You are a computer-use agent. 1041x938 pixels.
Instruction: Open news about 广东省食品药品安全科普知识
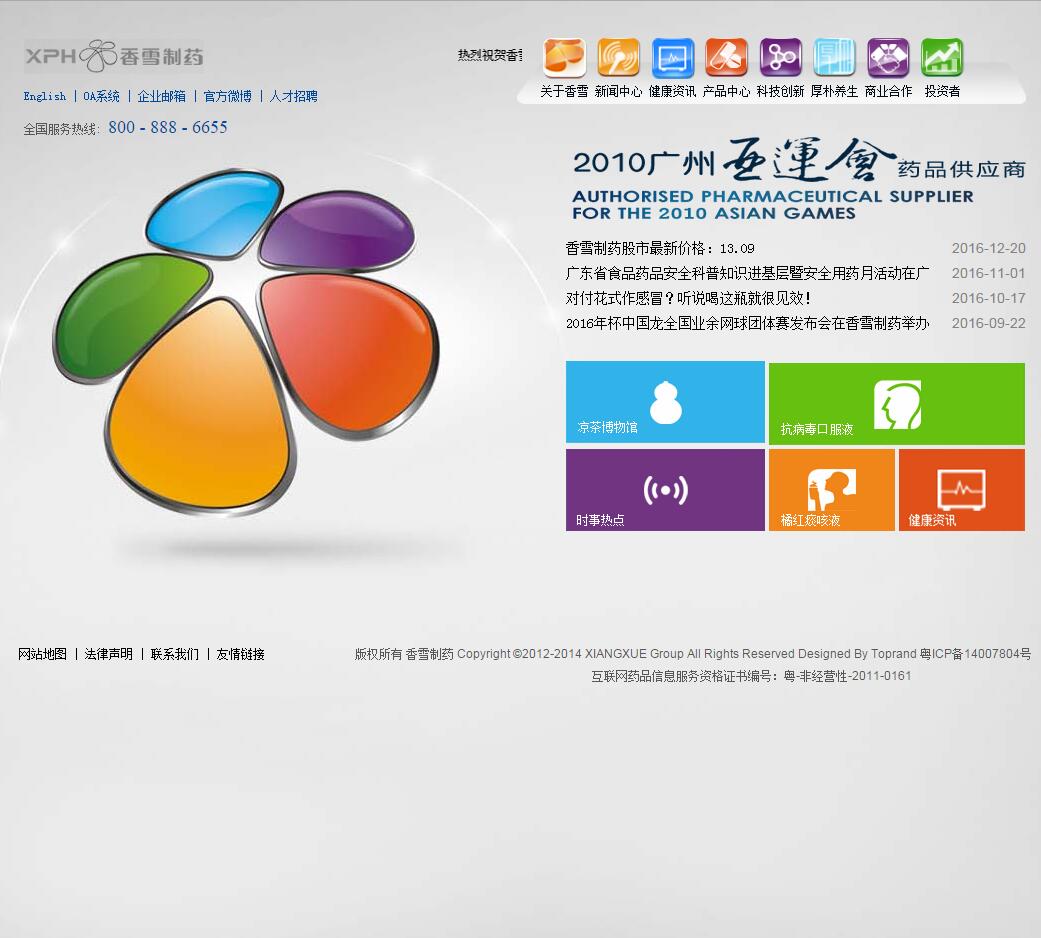[x=748, y=274]
